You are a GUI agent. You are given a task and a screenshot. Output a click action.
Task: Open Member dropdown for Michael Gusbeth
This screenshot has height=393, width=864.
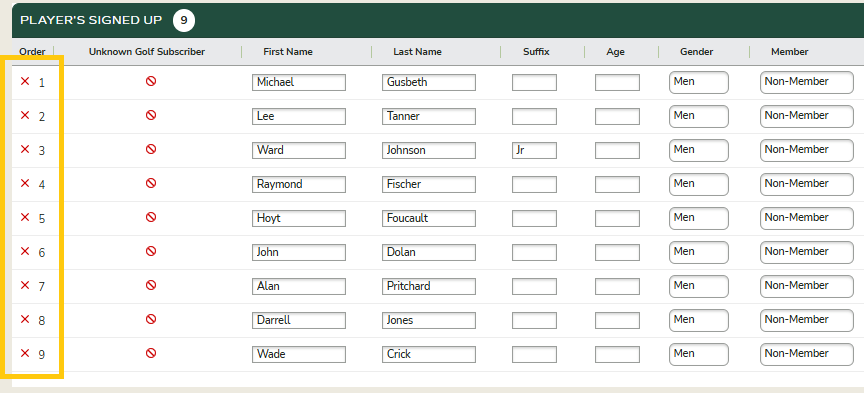807,82
